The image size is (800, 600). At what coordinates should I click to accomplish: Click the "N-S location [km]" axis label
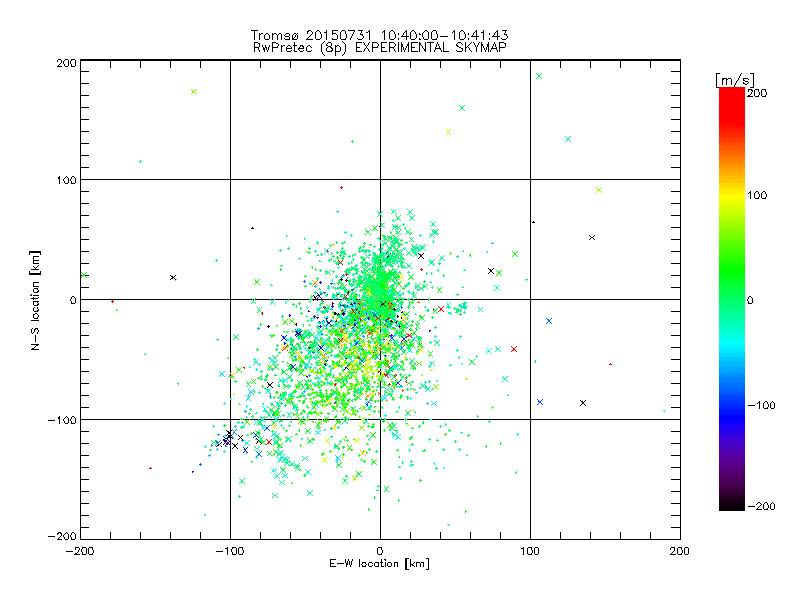[x=35, y=300]
